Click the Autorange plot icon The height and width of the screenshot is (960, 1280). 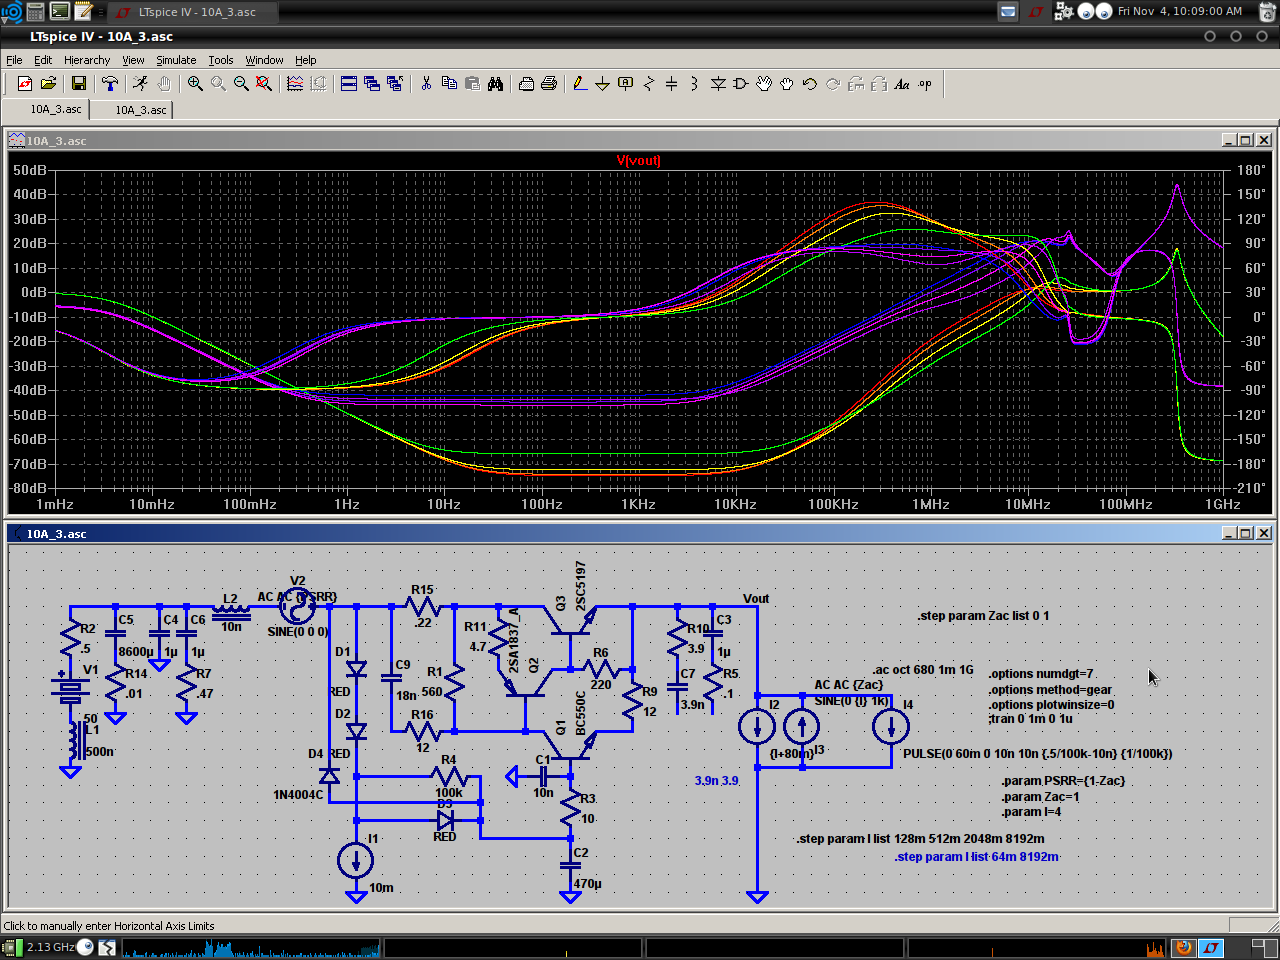click(295, 84)
